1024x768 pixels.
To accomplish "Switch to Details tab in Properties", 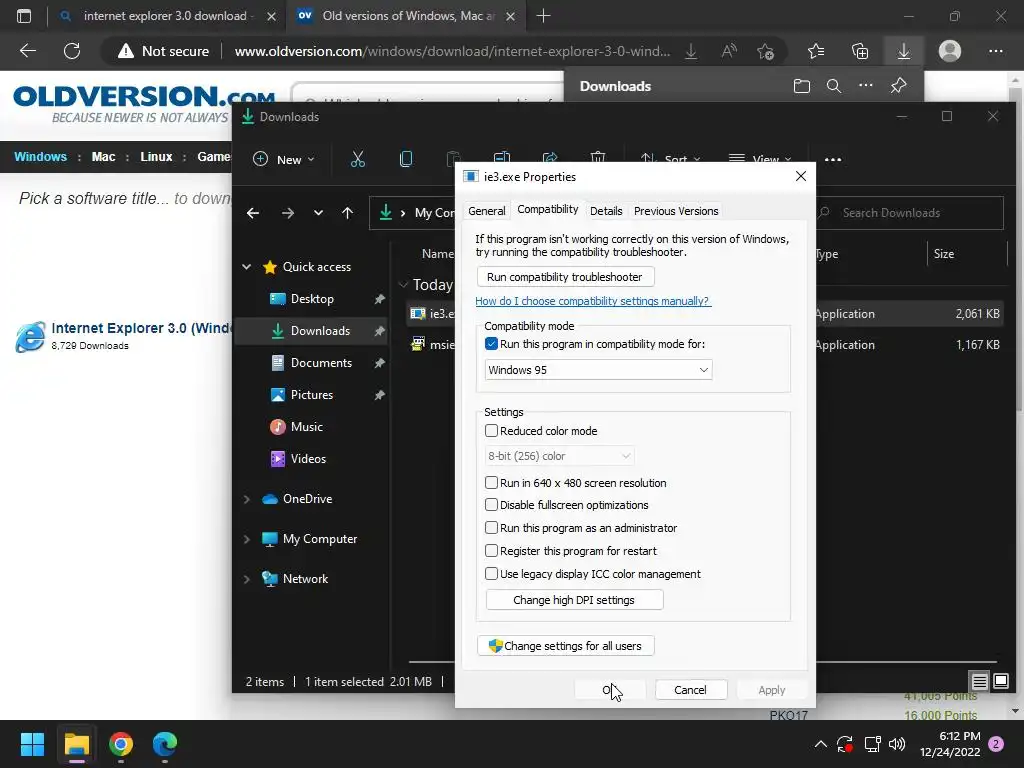I will coord(606,211).
